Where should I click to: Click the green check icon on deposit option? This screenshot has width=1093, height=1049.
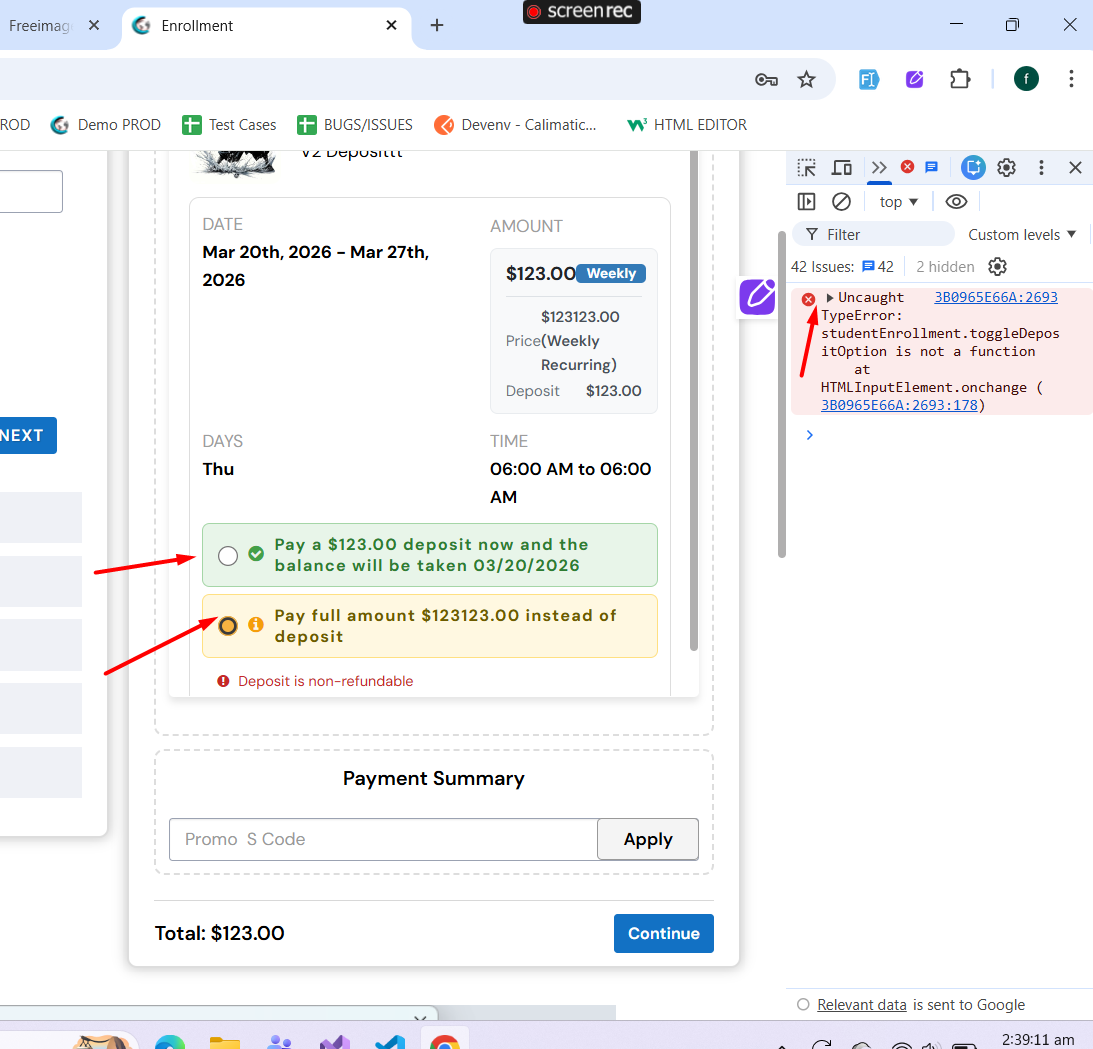pyautogui.click(x=256, y=553)
